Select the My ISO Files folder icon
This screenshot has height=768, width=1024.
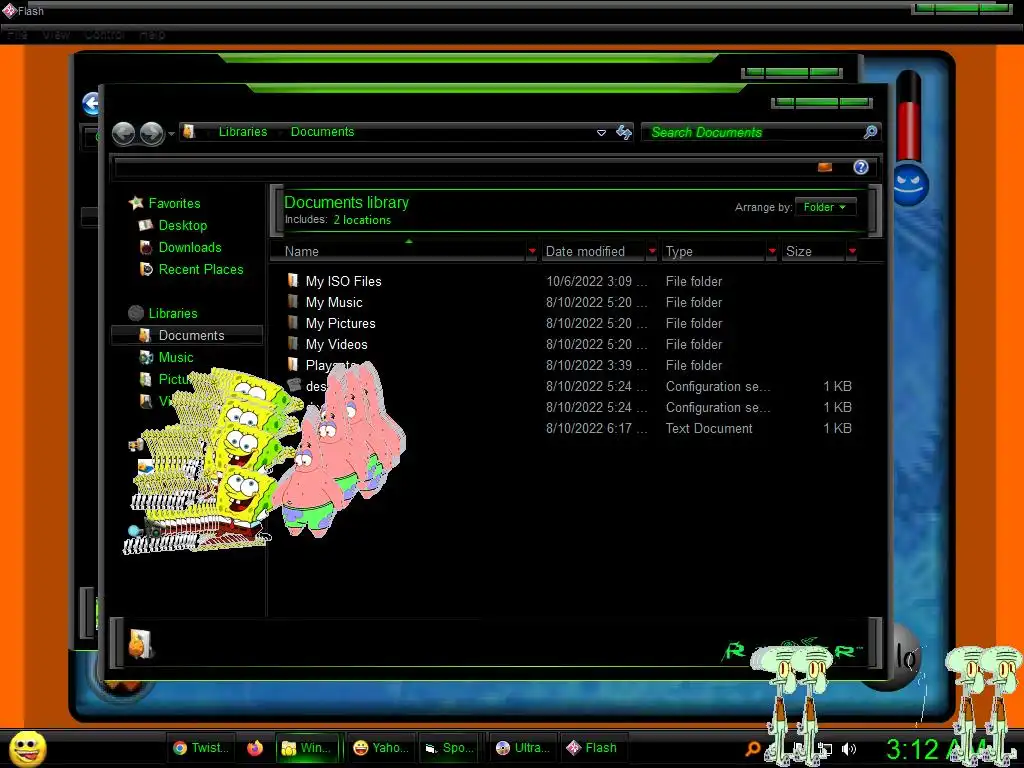click(x=293, y=281)
